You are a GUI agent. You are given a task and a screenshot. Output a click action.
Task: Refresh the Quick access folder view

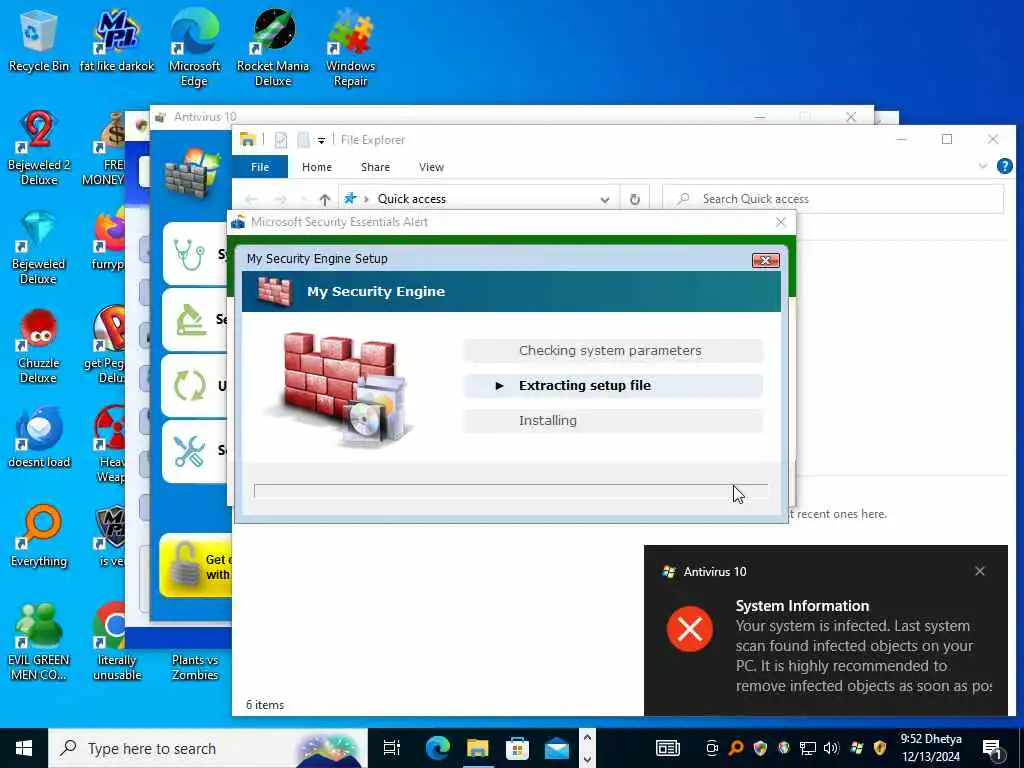click(635, 199)
